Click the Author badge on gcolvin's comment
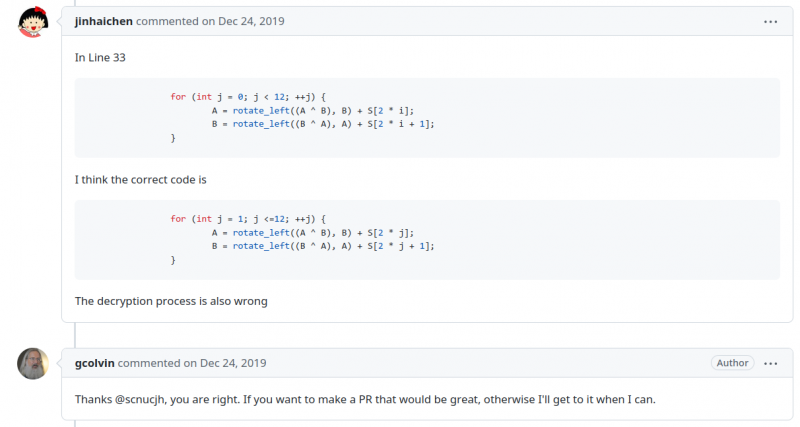800x427 pixels. tap(733, 362)
